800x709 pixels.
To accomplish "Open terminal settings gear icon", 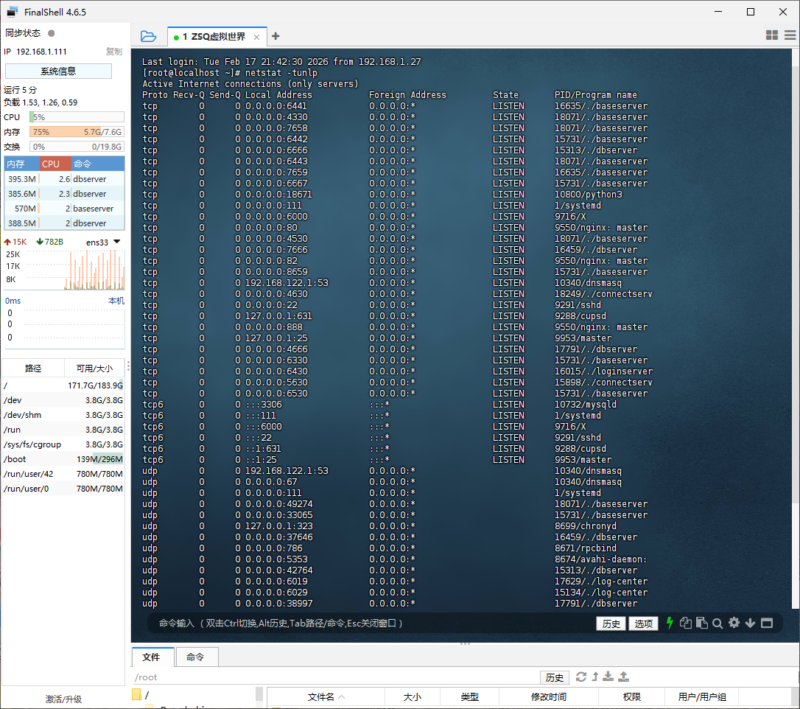I will (x=734, y=623).
